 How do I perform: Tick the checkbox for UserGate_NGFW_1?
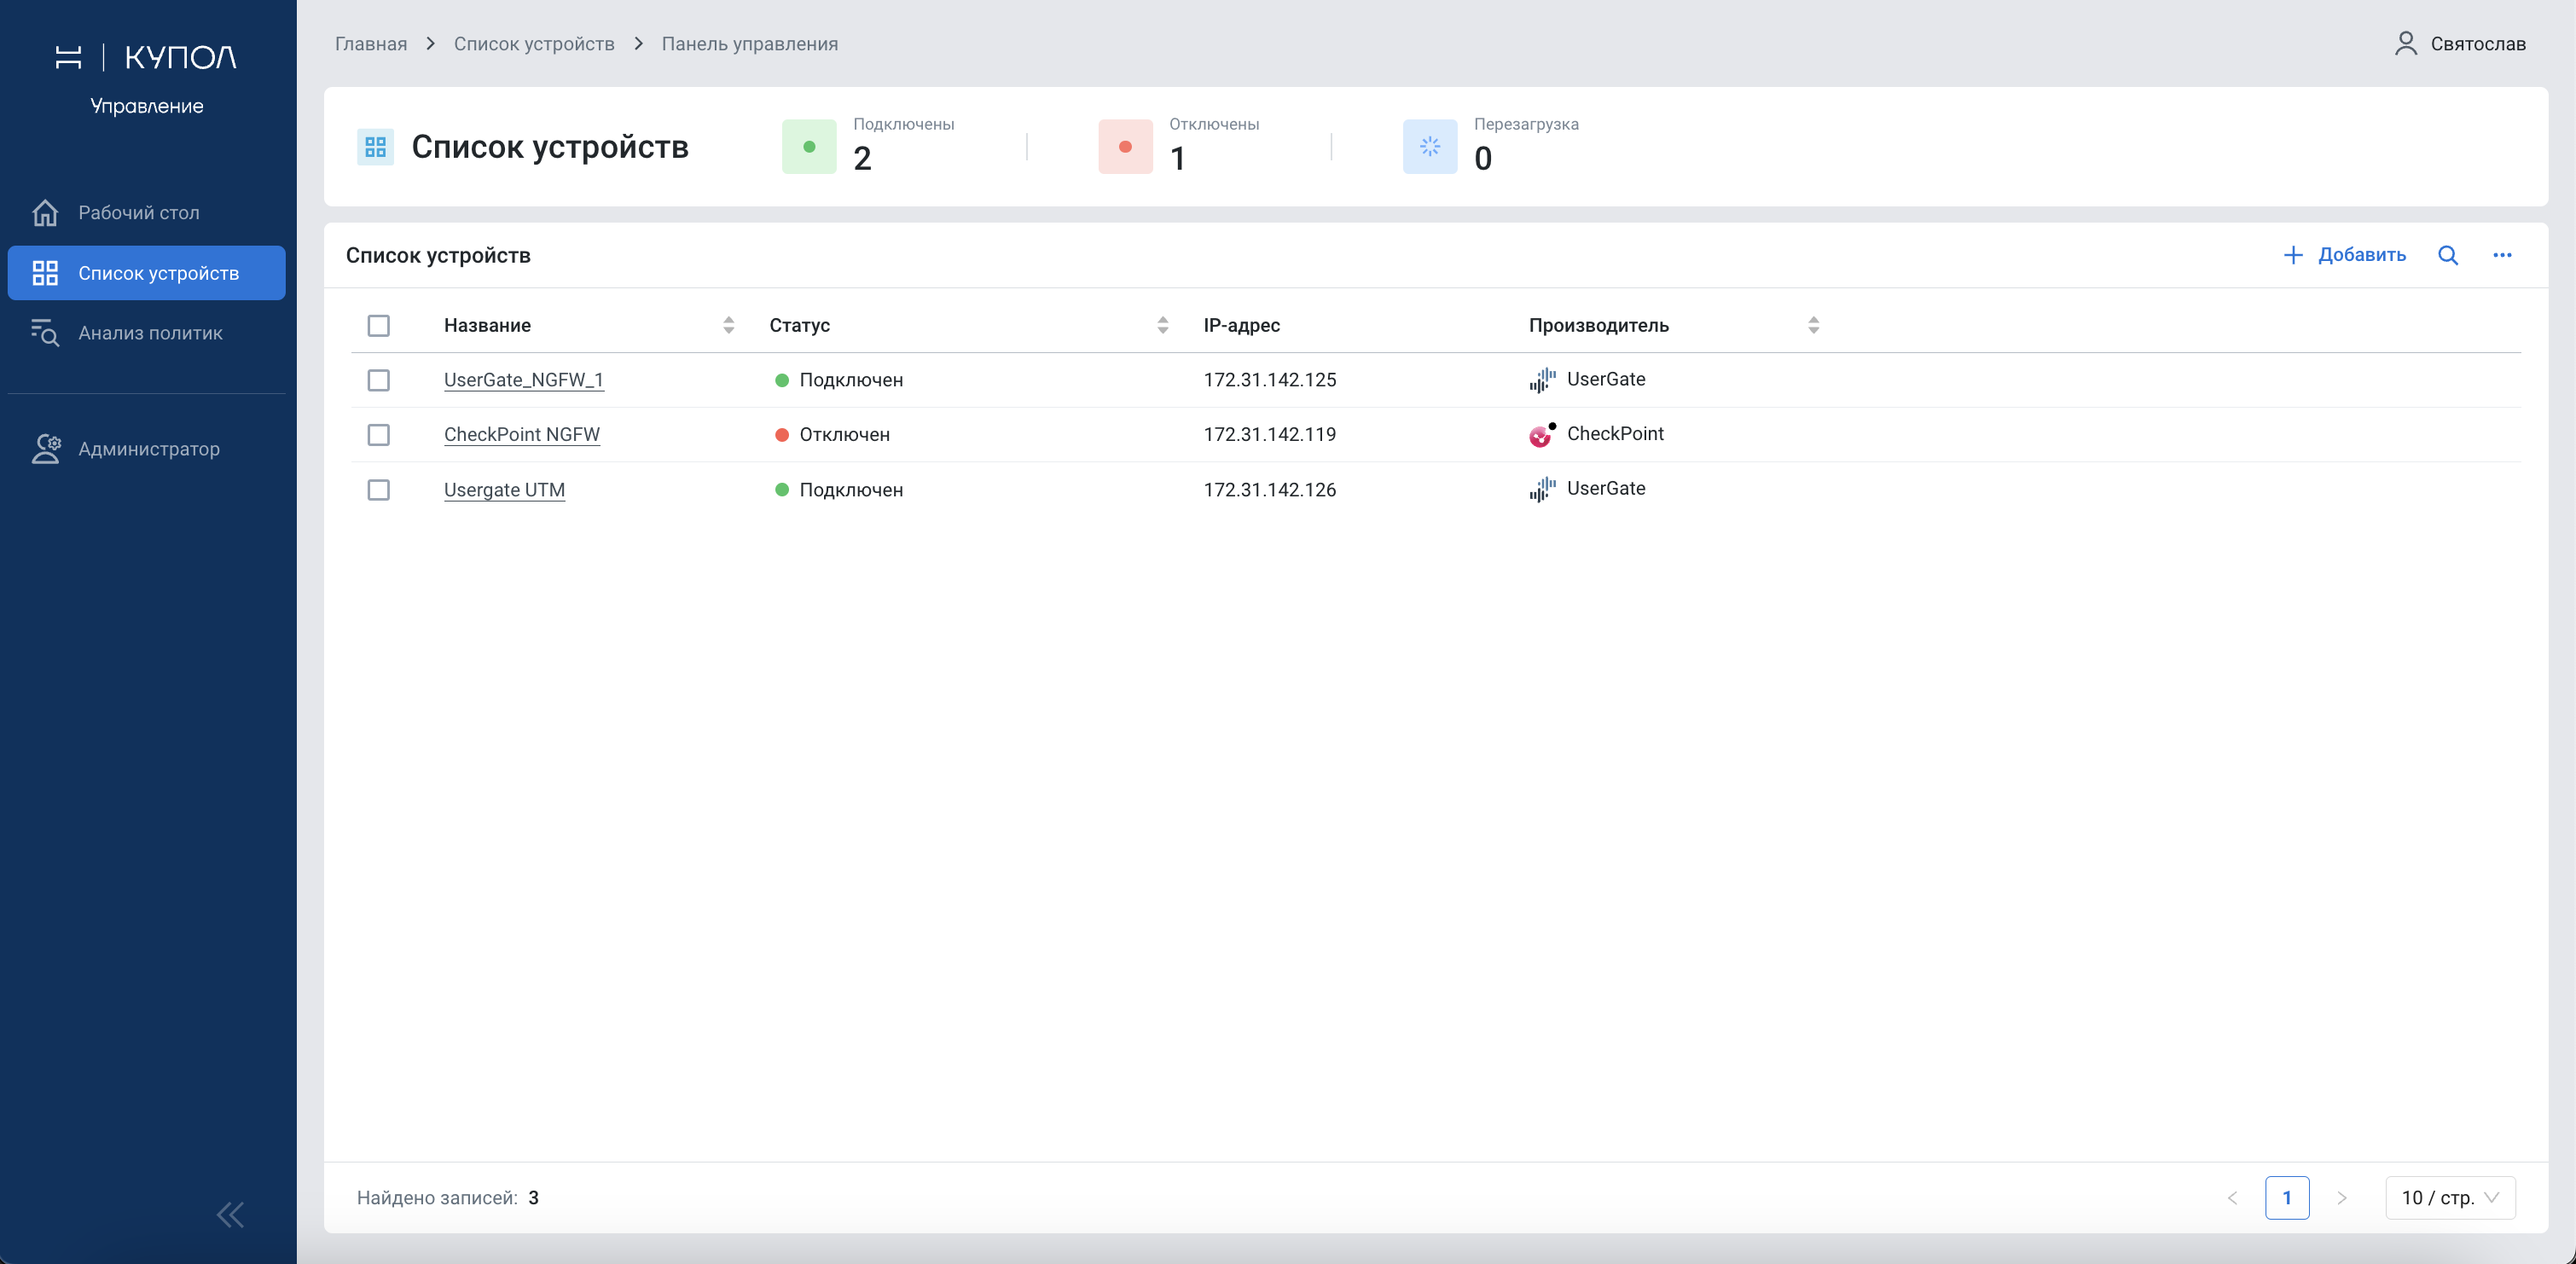(x=378, y=380)
